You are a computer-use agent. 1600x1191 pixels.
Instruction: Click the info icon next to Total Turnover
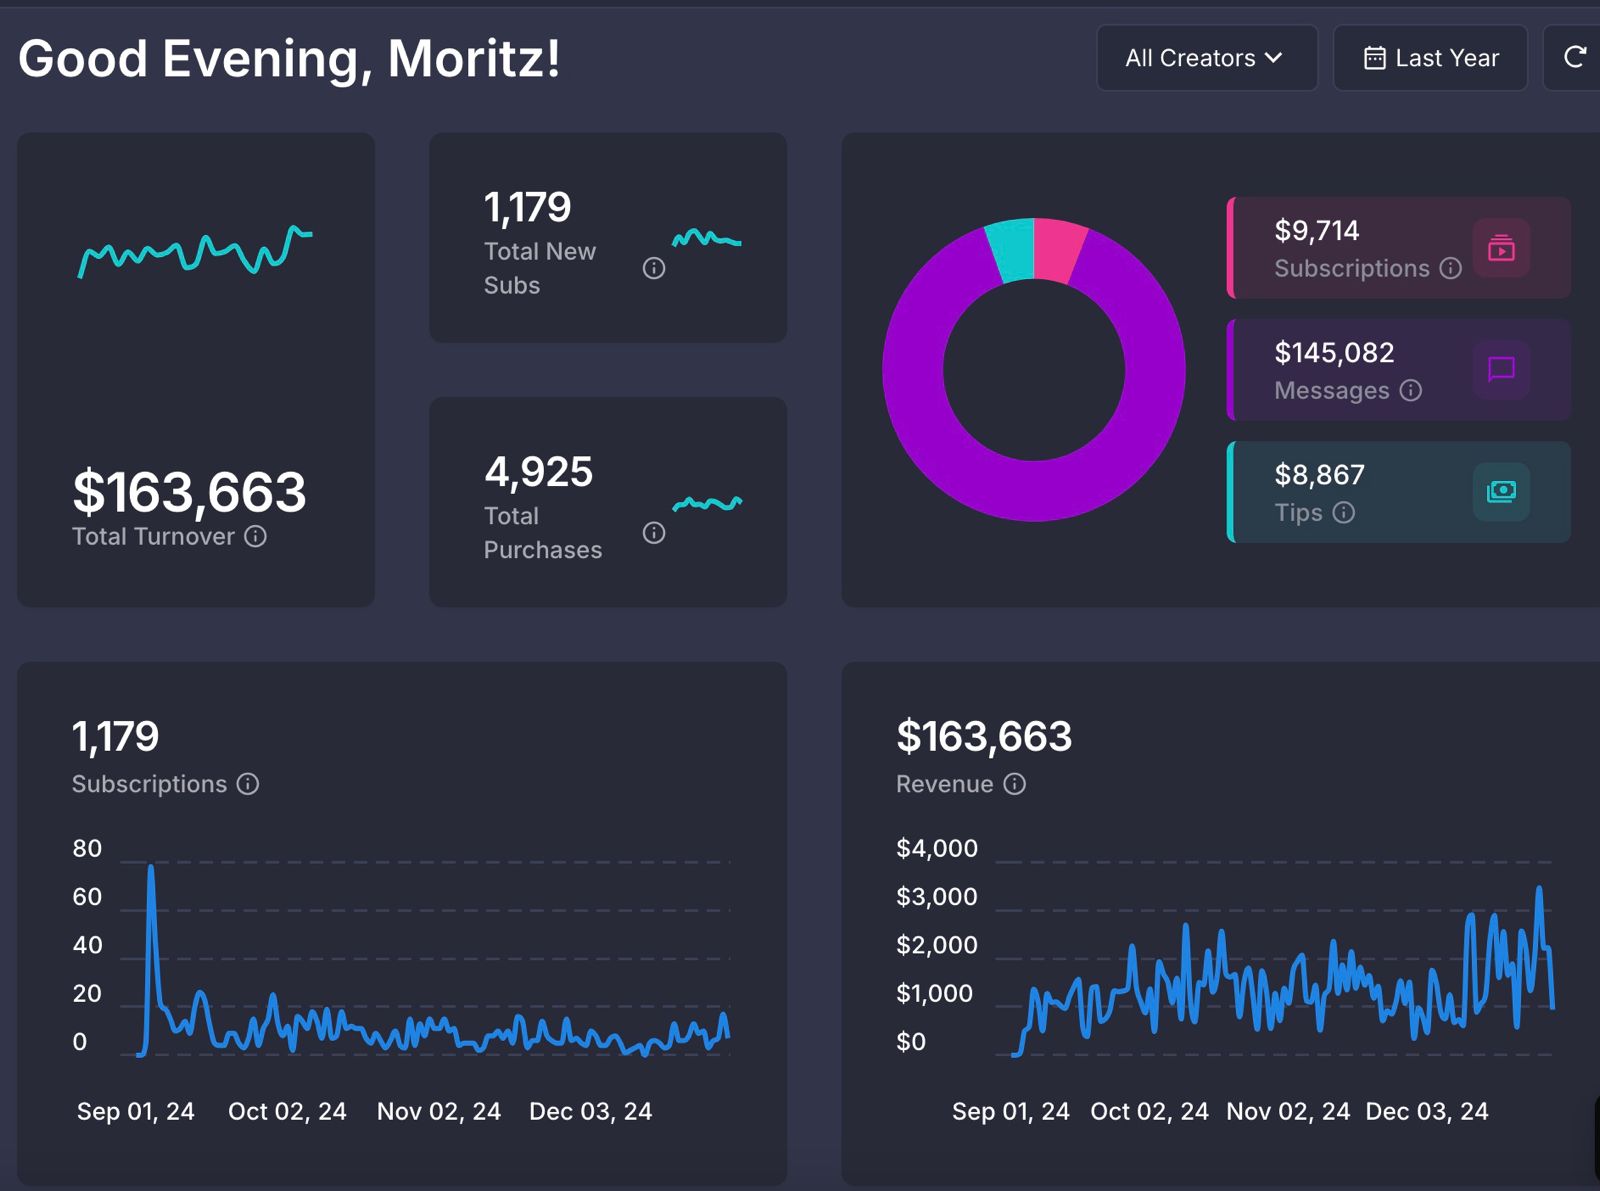(x=256, y=537)
